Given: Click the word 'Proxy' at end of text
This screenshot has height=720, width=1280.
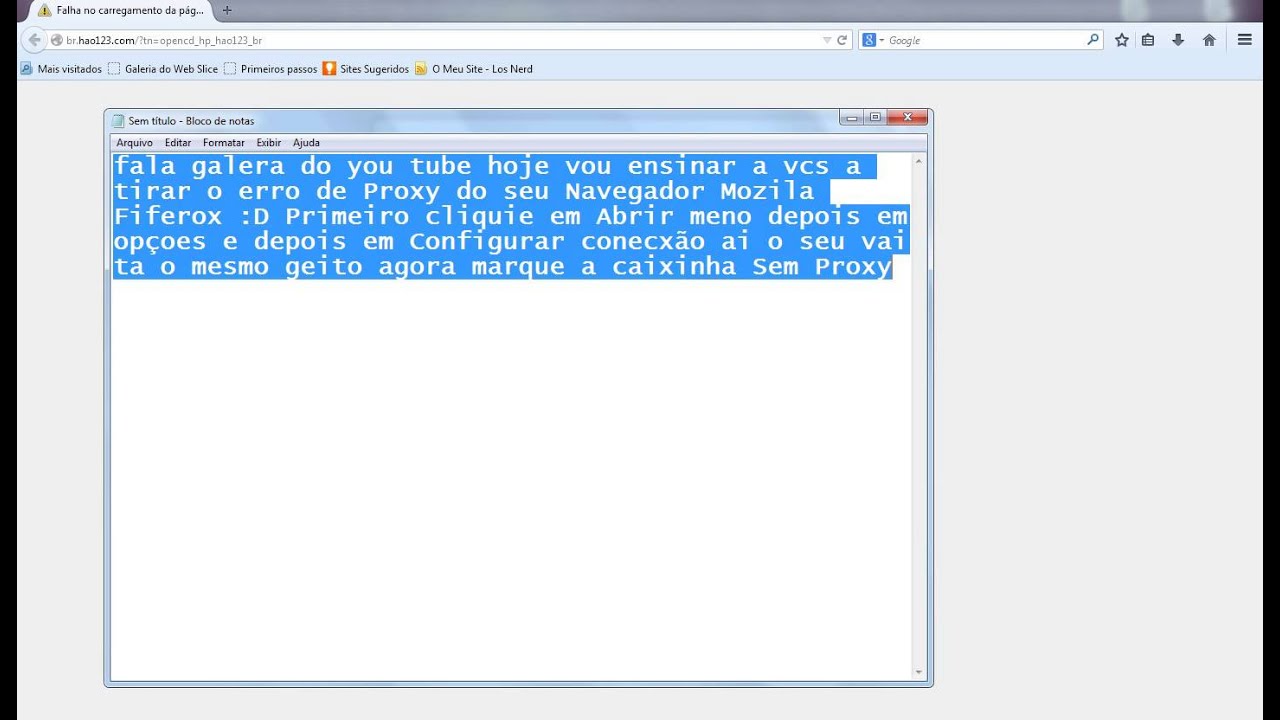Looking at the screenshot, I should point(852,267).
